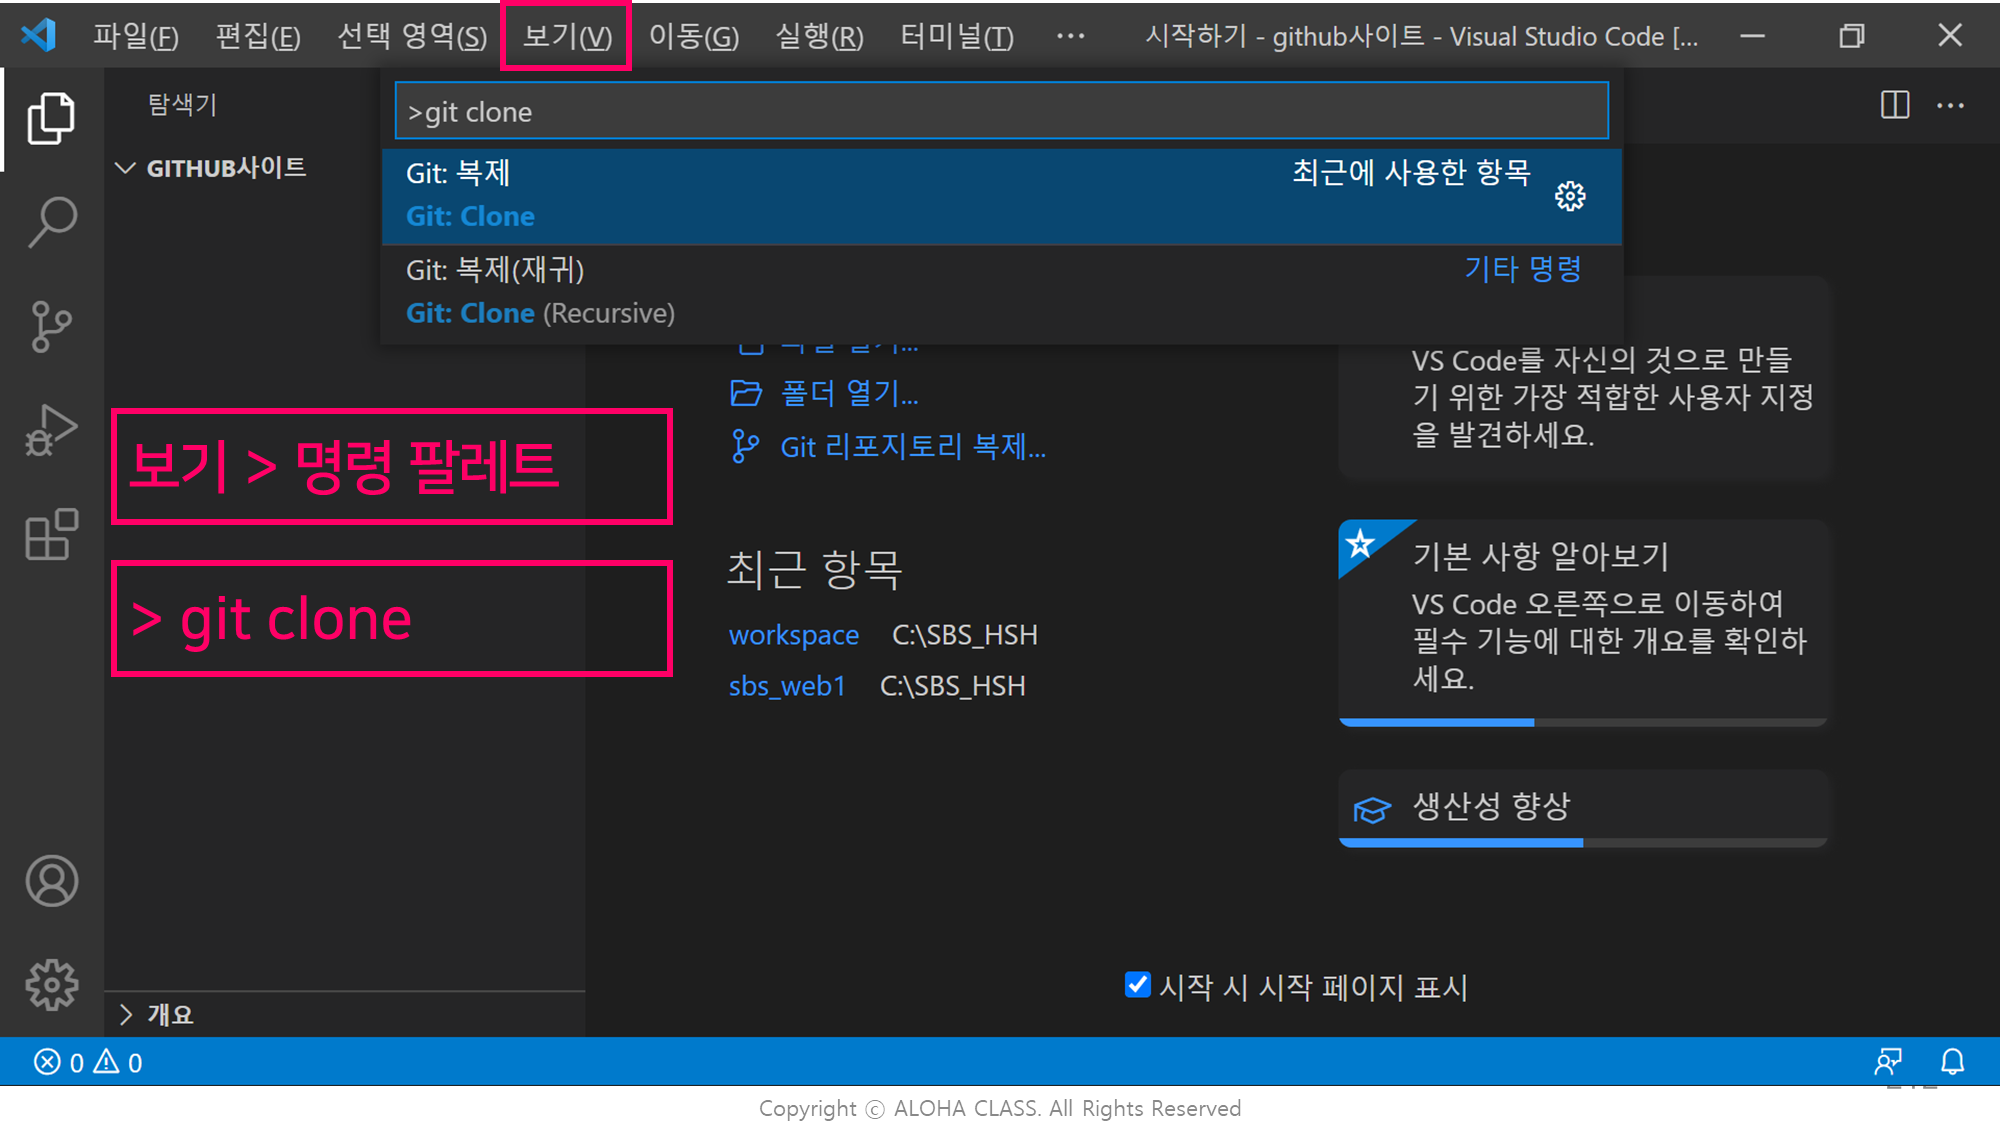Click the command palette input field
This screenshot has width=2000, height=1133.
point(1001,111)
